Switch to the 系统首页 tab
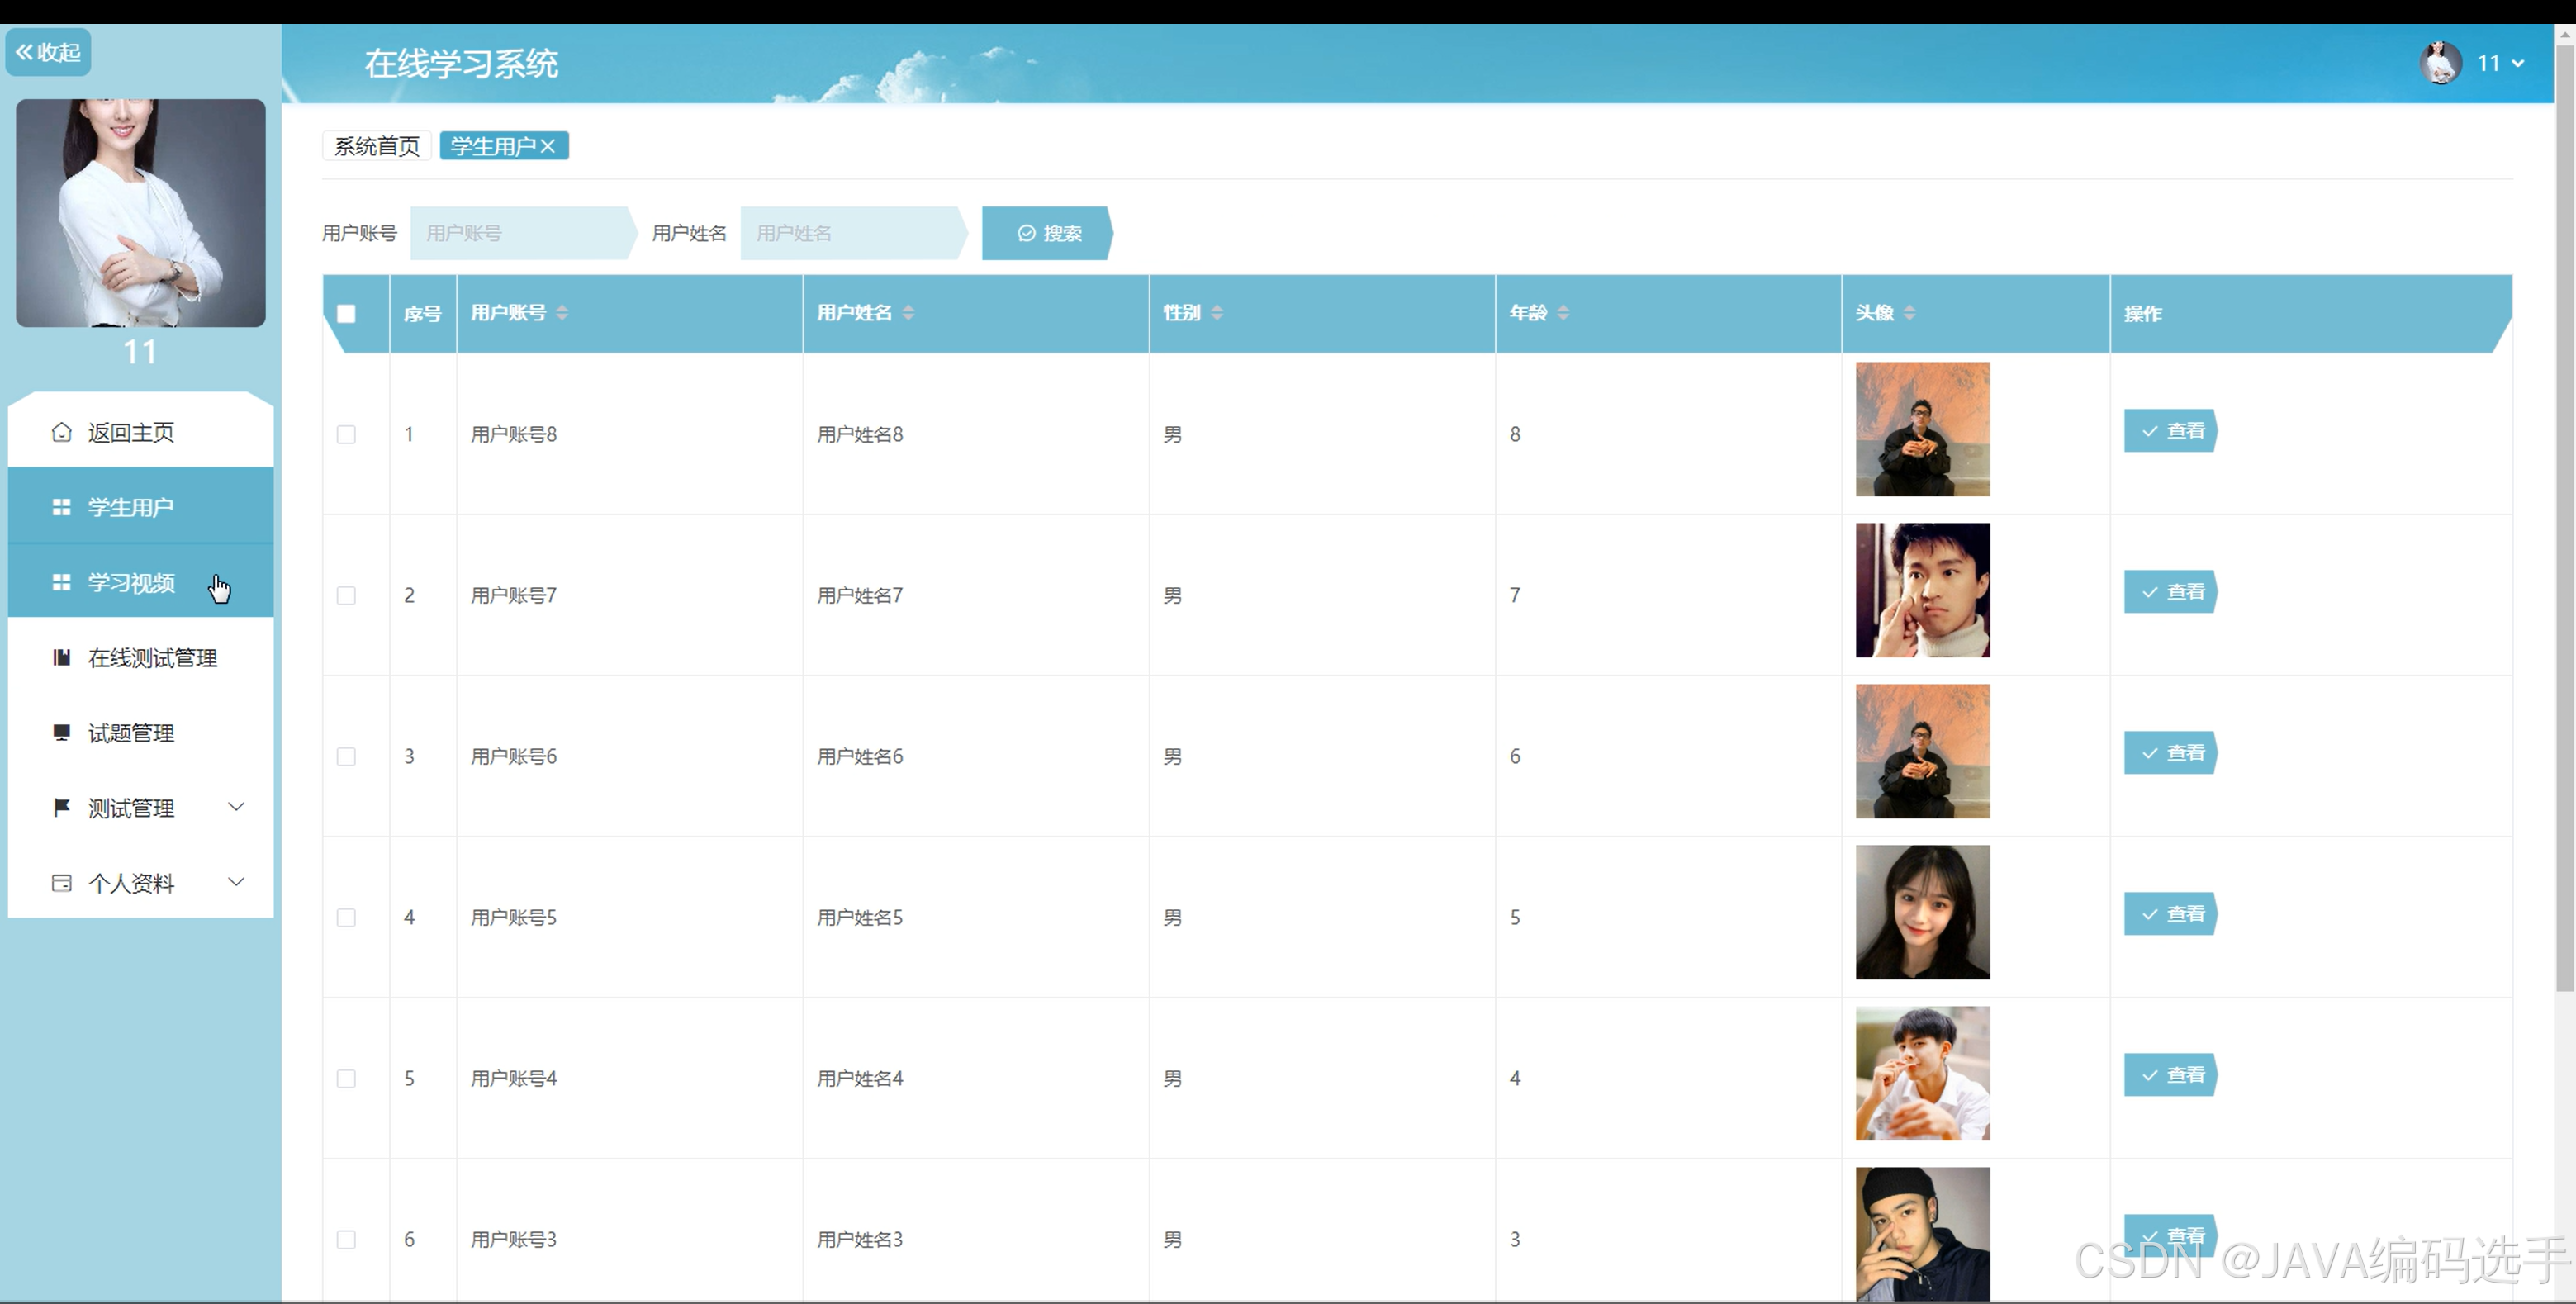The image size is (2576, 1304). (x=376, y=146)
